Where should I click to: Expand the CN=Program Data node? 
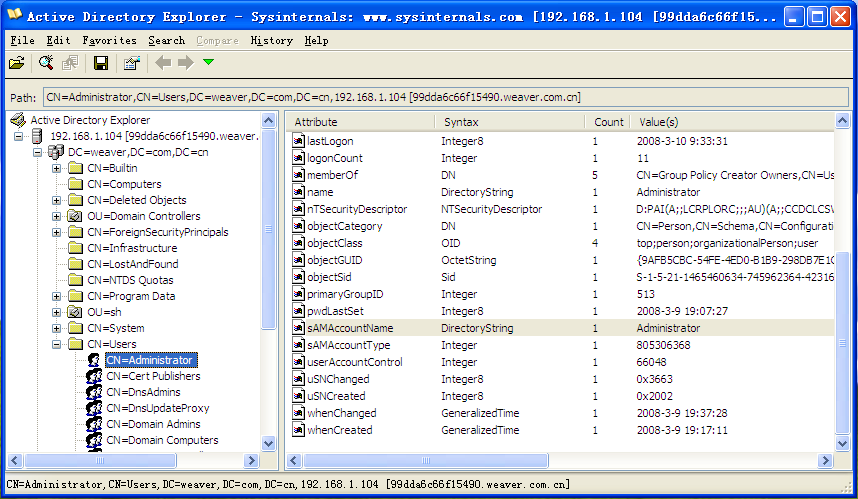56,296
